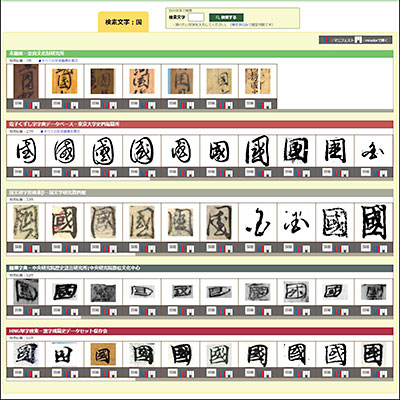Open the gray 国文研字形検索 section header
Viewport: 400px width, 400px height.
click(x=200, y=193)
